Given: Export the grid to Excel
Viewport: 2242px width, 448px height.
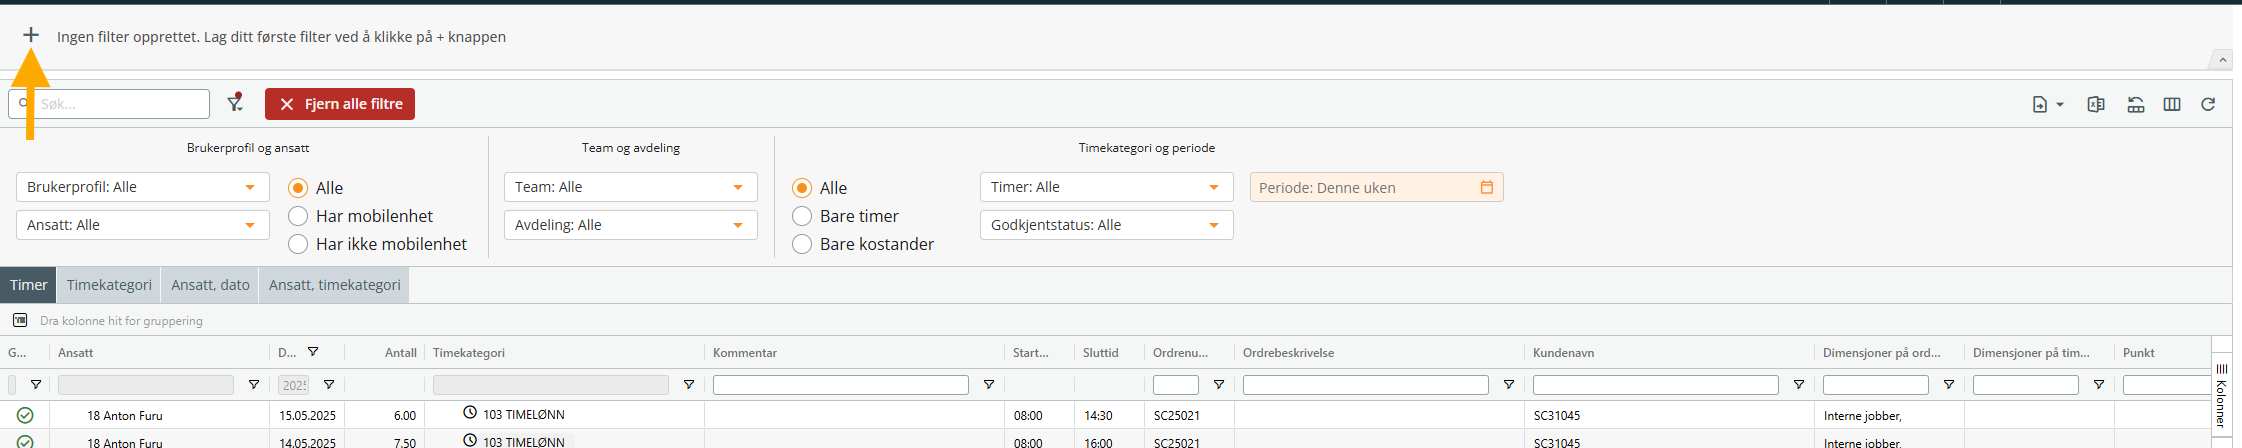Looking at the screenshot, I should tap(2096, 104).
